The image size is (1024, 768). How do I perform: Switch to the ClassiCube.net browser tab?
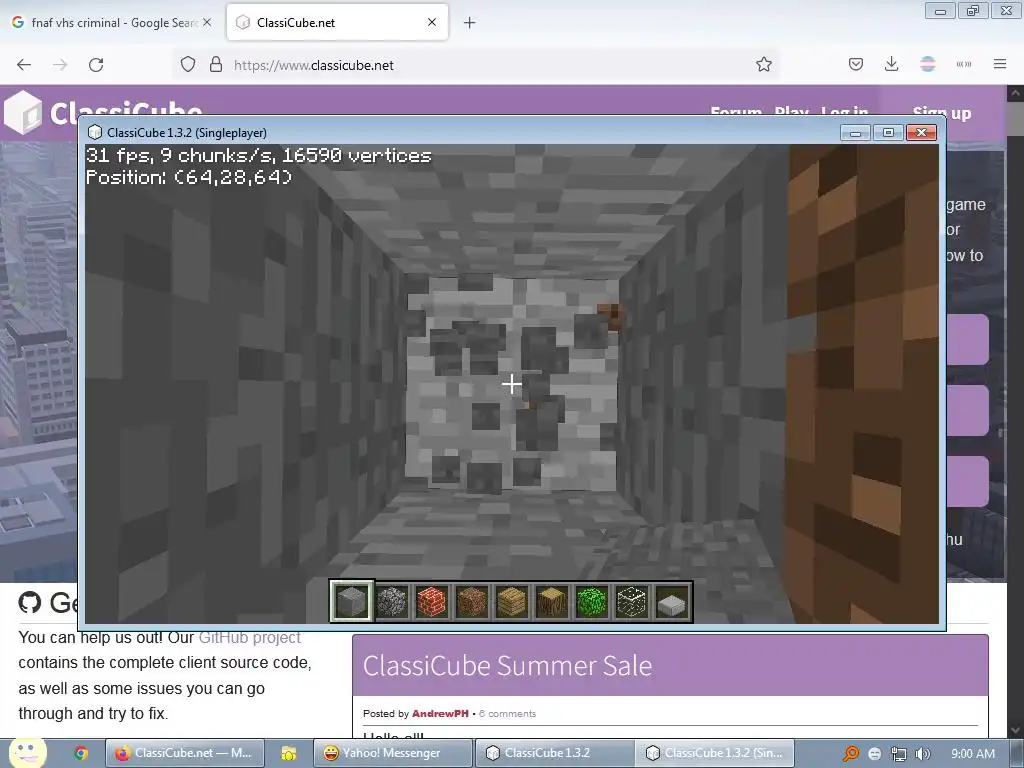click(x=337, y=22)
